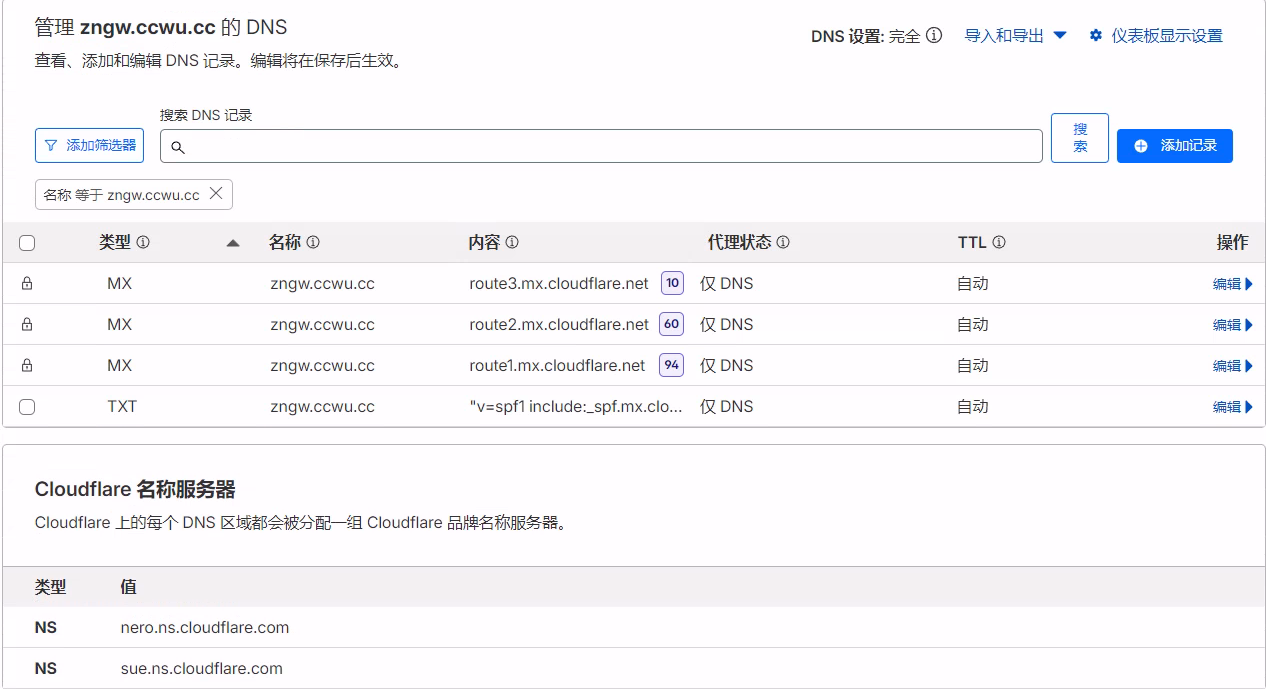Click the info icon beside 类型 column header
This screenshot has height=689, width=1266.
click(x=143, y=243)
